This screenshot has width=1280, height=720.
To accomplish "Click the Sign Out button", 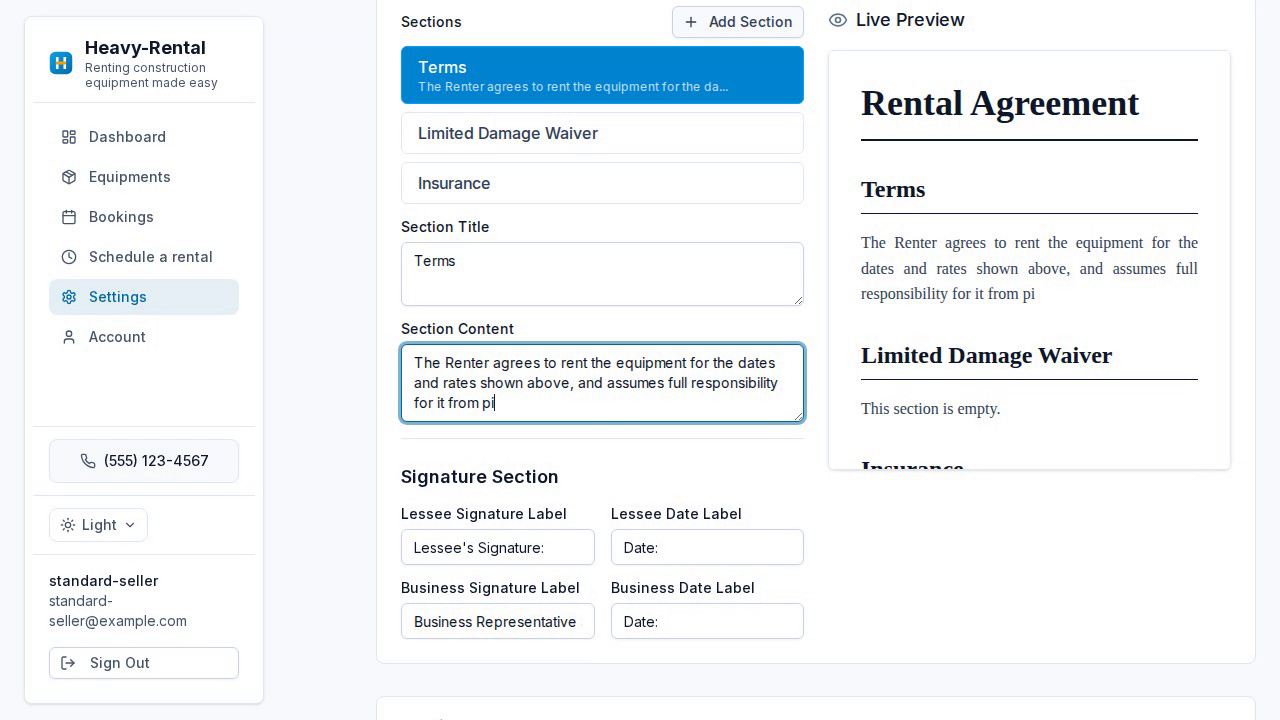I will [144, 663].
